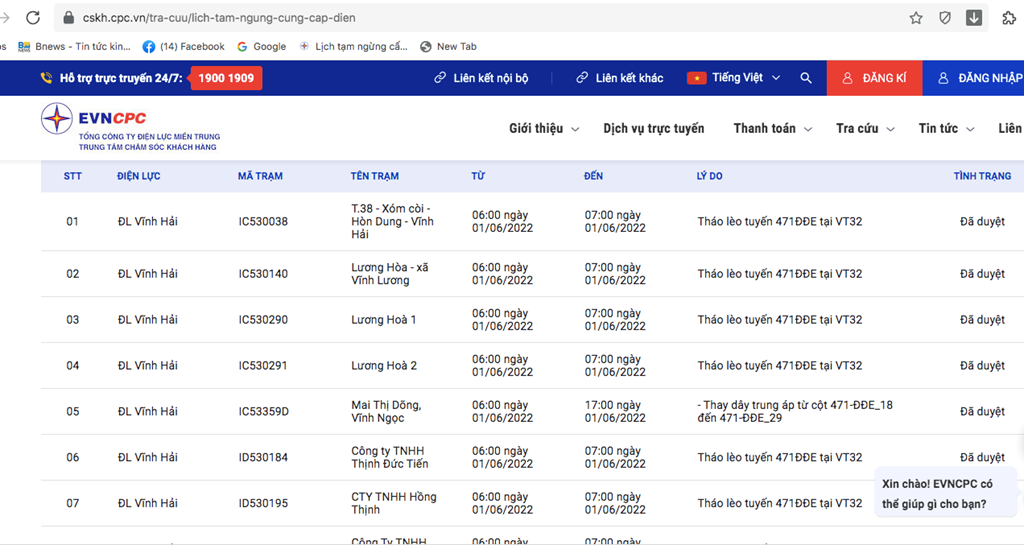Open the extensions puzzle icon
The width and height of the screenshot is (1024, 545).
[x=1008, y=18]
